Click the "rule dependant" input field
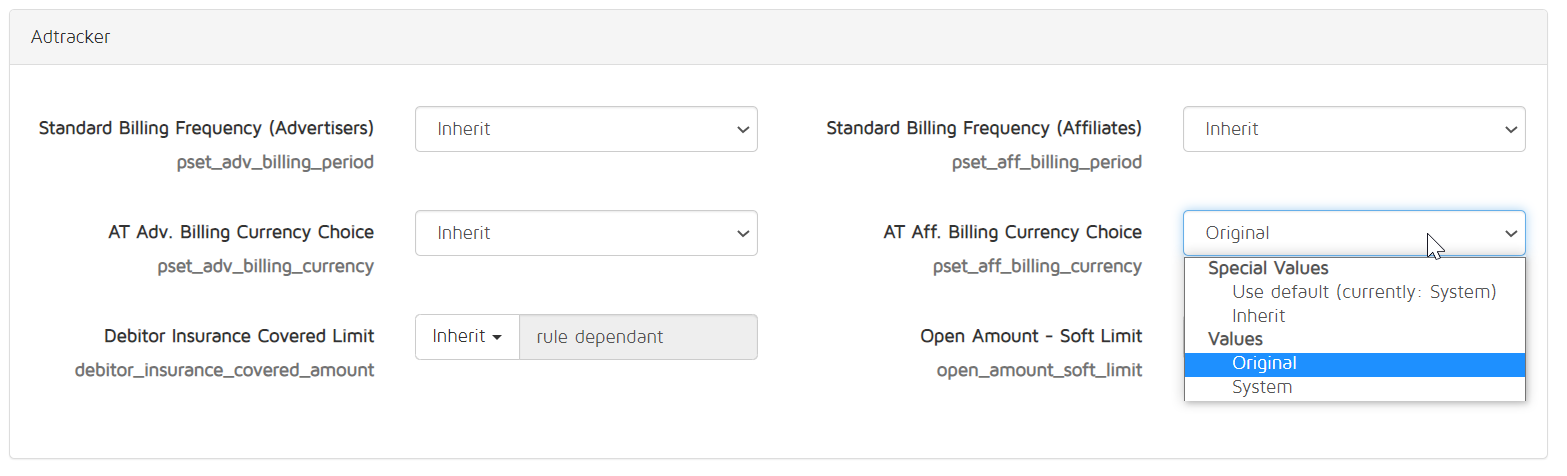The width and height of the screenshot is (1567, 476). (x=638, y=337)
